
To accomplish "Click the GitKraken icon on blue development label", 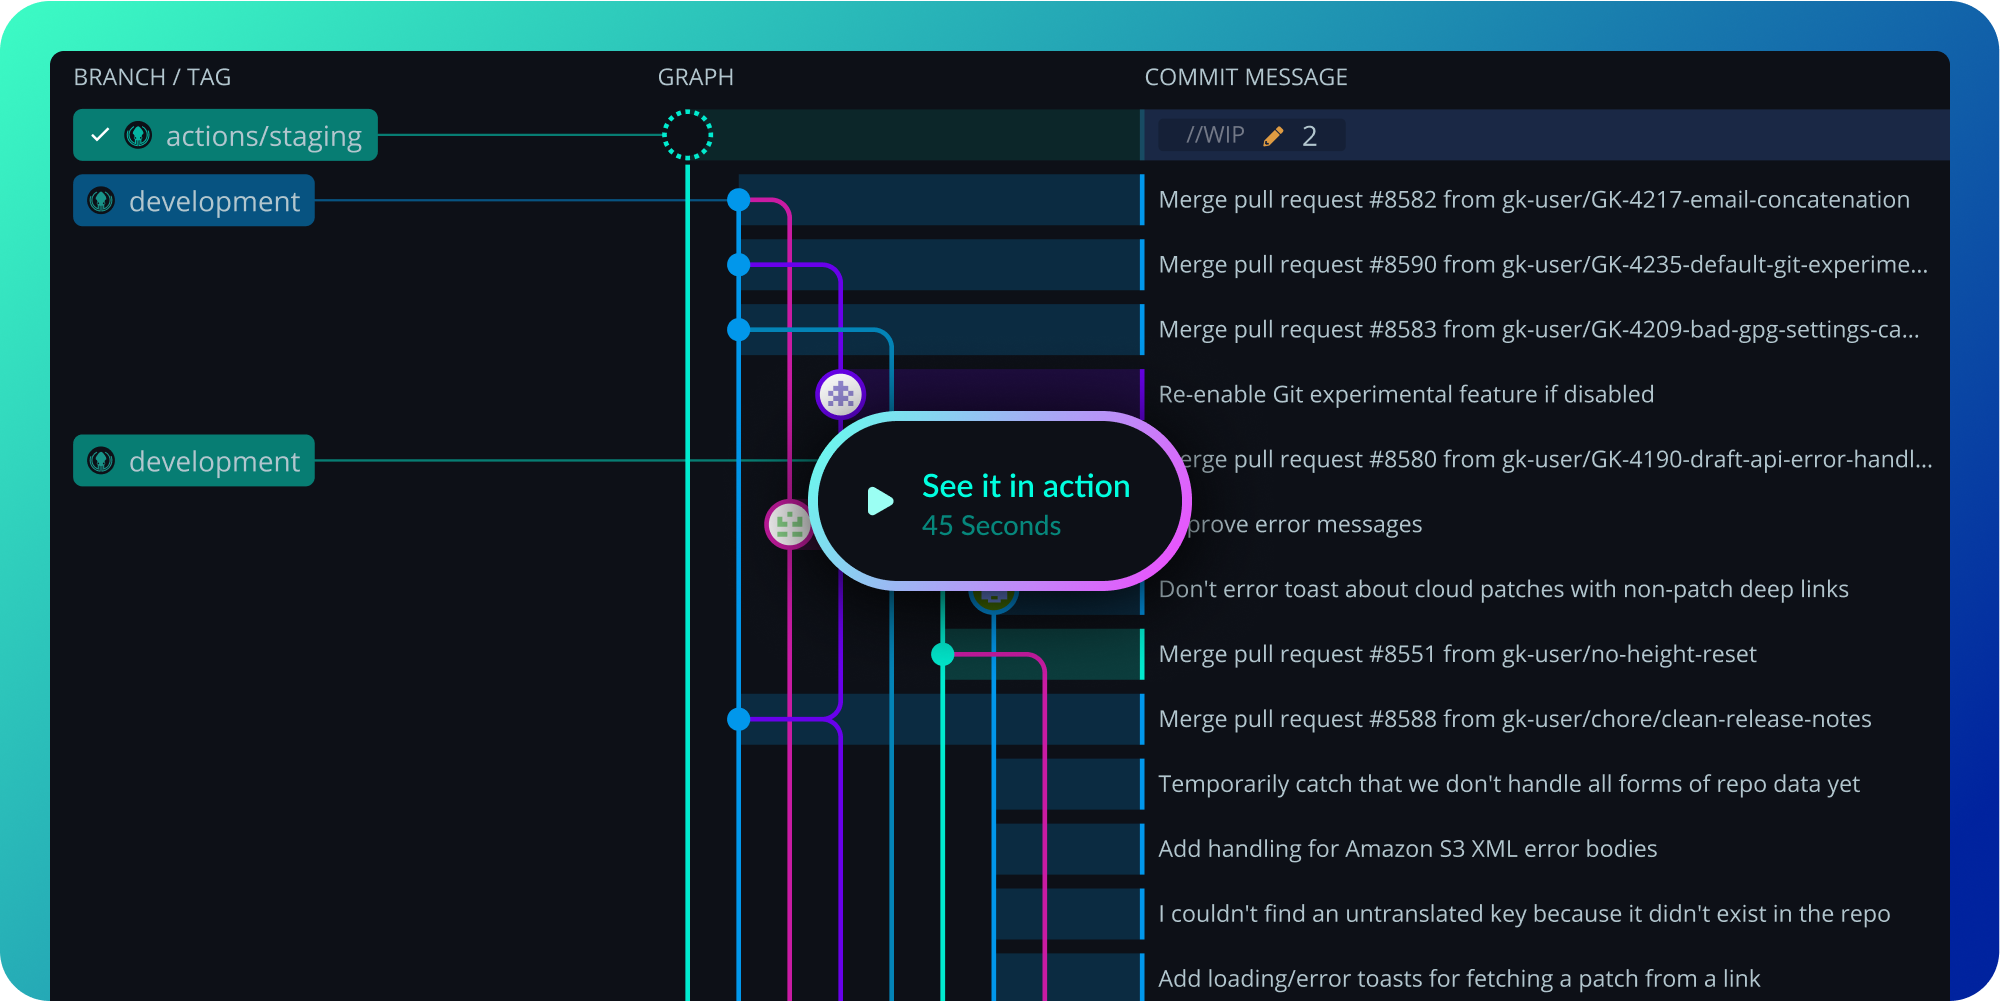I will tap(101, 201).
